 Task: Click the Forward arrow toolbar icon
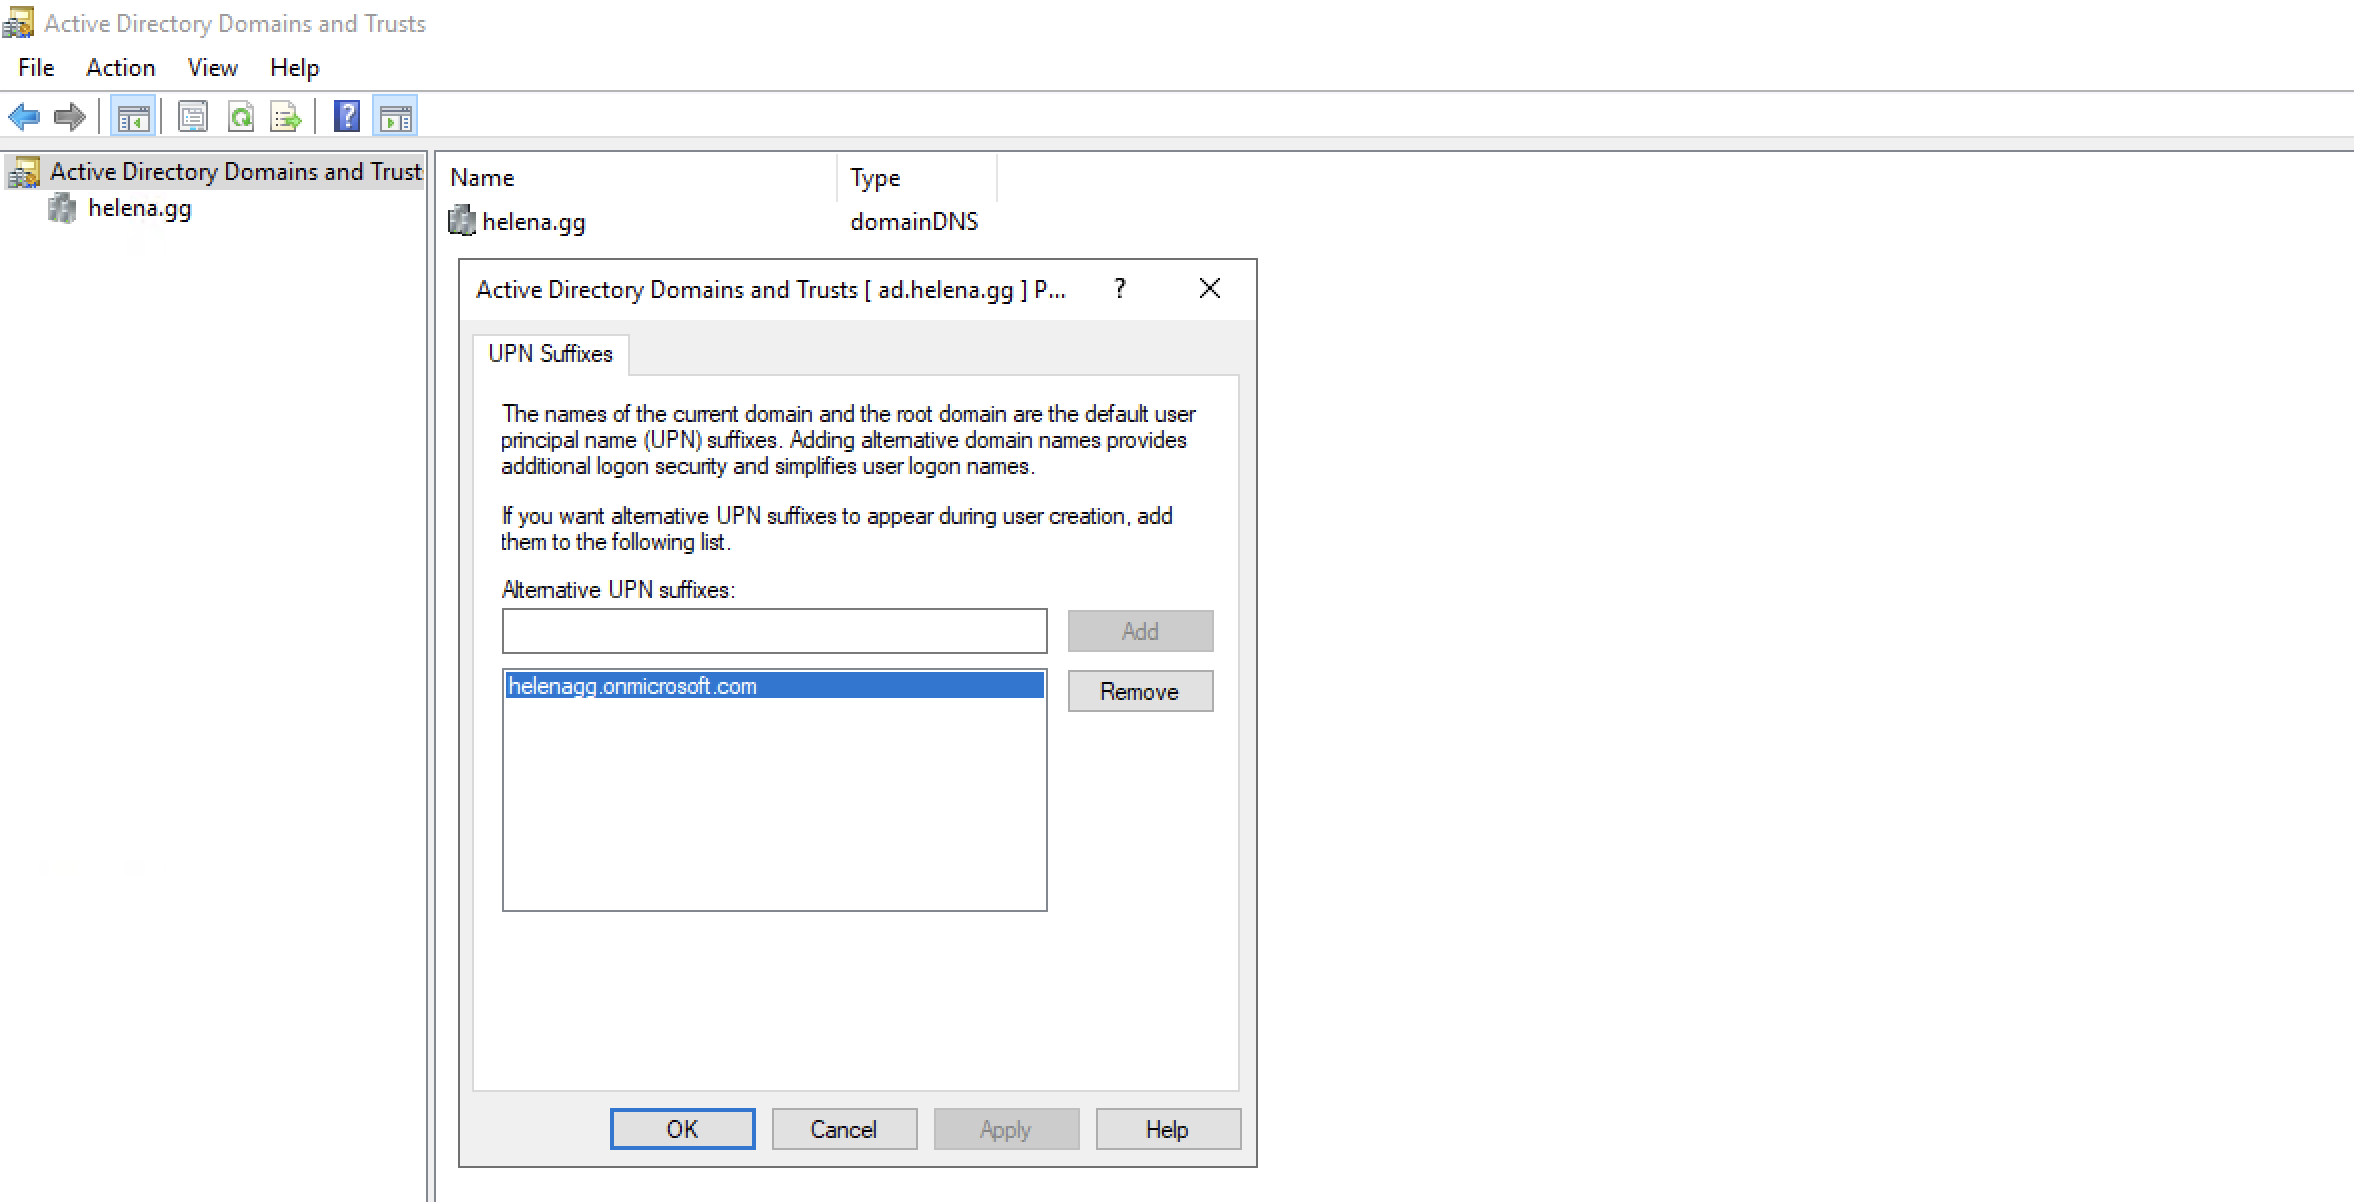tap(69, 117)
